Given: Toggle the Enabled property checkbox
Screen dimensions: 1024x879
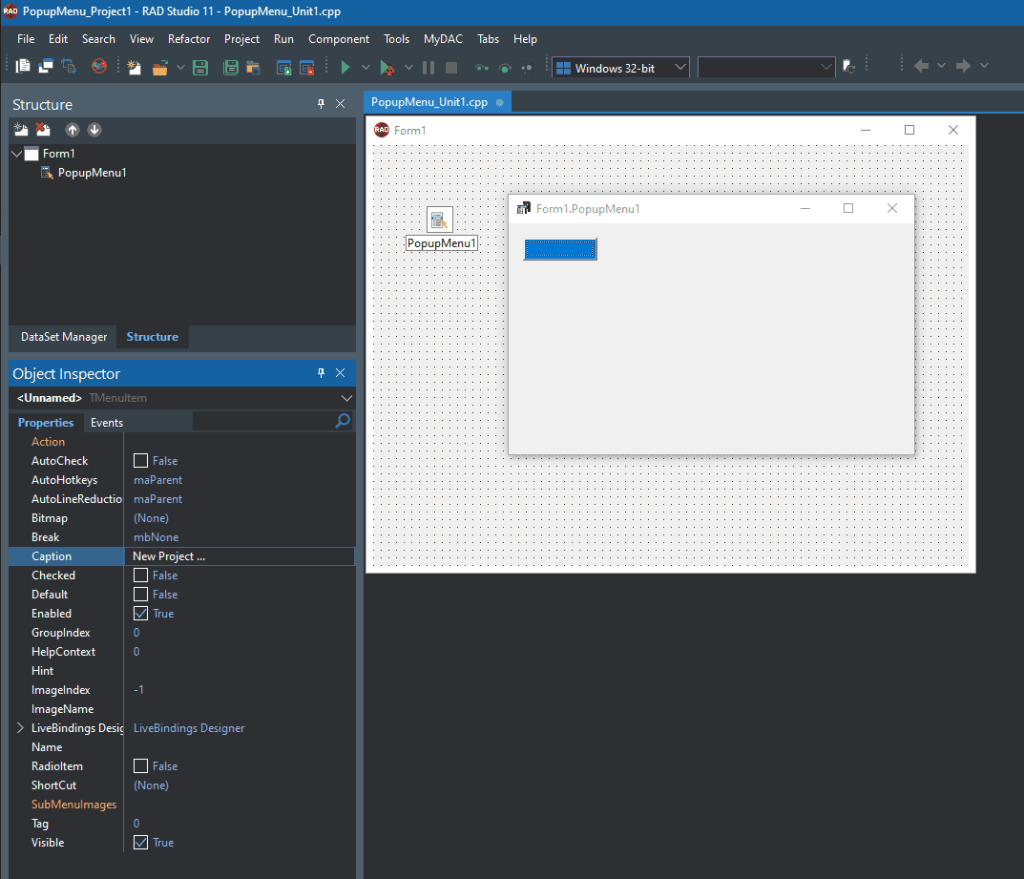Looking at the screenshot, I should coord(140,613).
